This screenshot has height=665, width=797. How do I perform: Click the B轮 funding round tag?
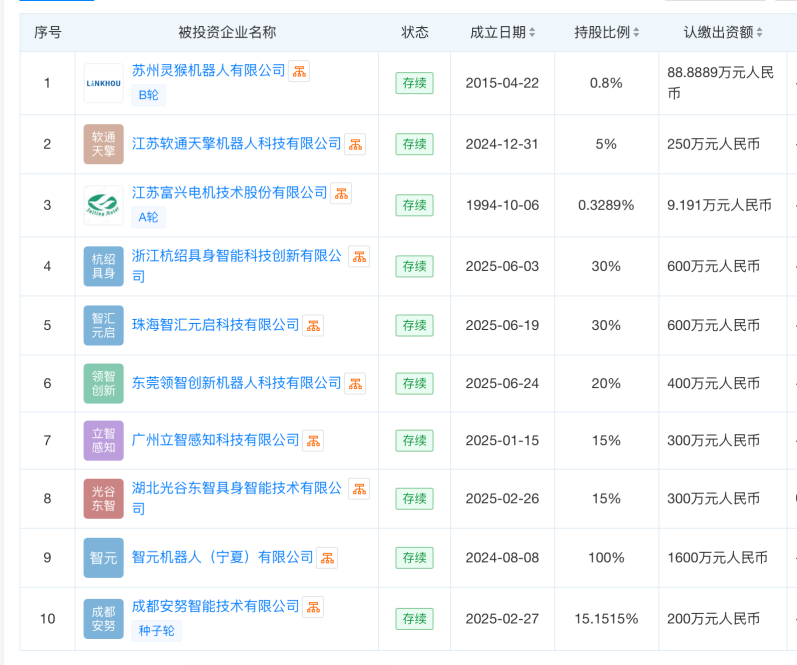[148, 95]
